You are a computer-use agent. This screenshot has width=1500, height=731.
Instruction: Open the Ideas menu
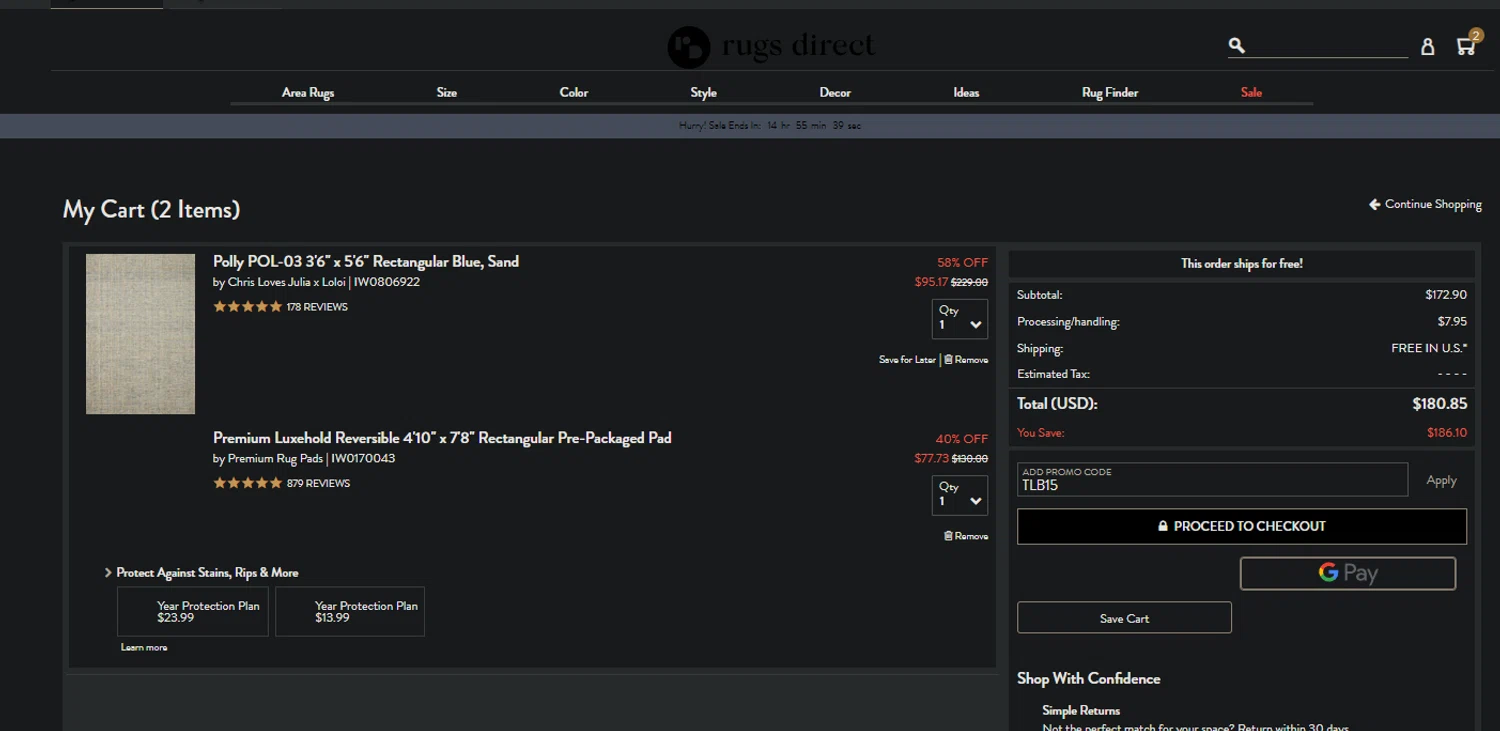click(x=966, y=92)
